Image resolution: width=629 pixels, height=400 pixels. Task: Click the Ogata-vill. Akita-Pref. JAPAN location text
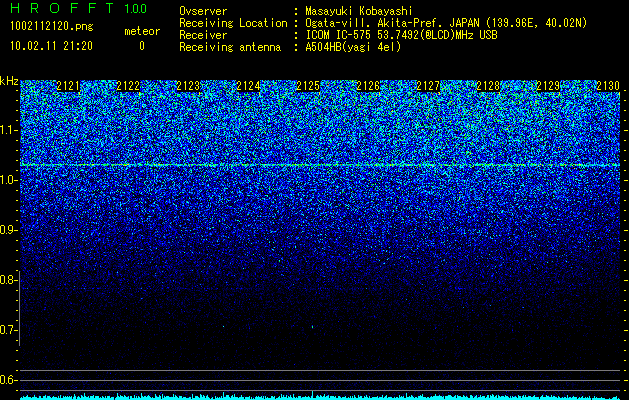coord(446,23)
